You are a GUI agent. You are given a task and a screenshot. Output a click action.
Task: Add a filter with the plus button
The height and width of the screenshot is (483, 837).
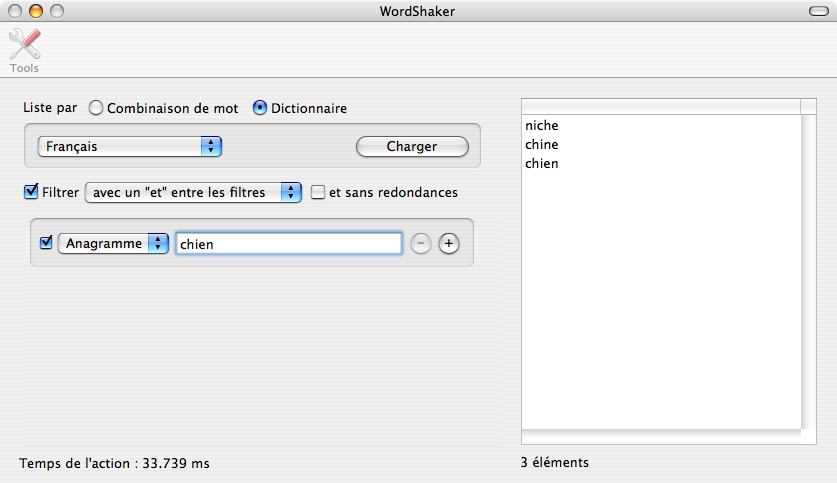449,243
